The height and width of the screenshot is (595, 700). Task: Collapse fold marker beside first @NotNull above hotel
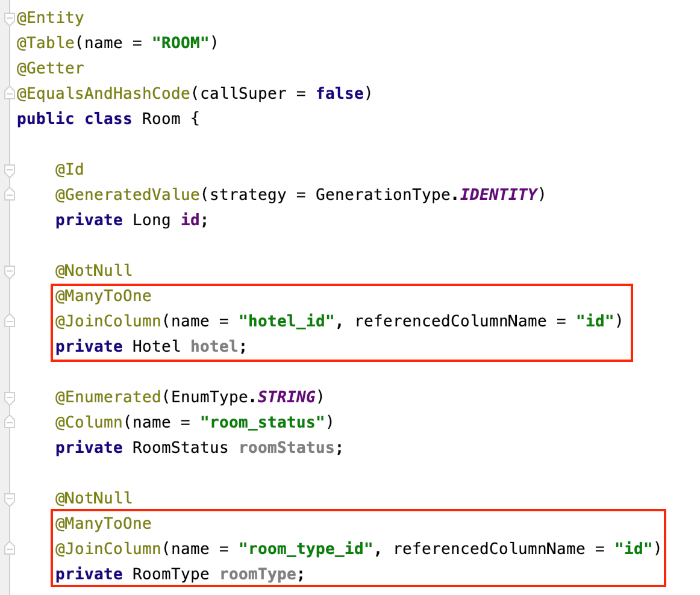(x=9, y=271)
